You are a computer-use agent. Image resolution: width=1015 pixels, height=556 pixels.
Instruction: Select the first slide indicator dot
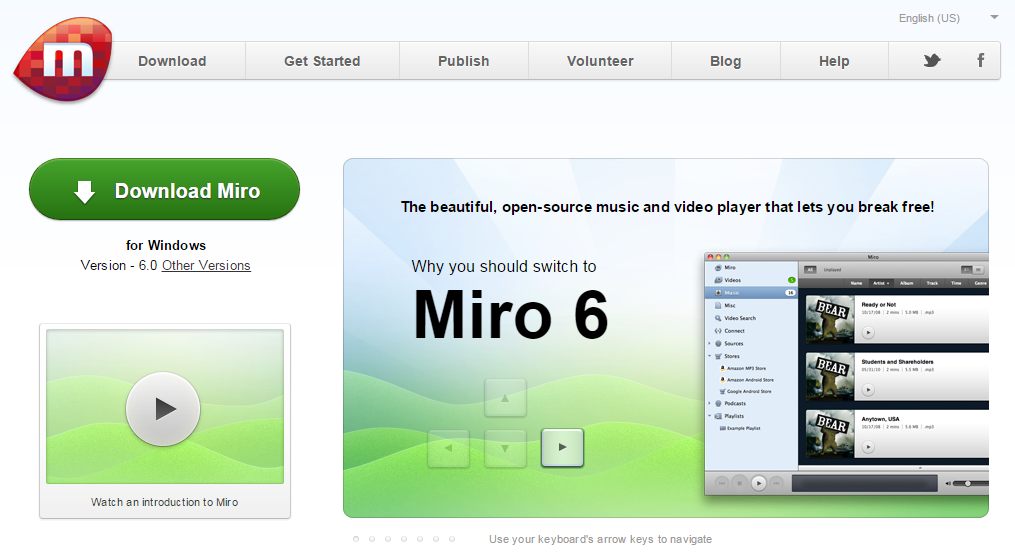point(355,539)
